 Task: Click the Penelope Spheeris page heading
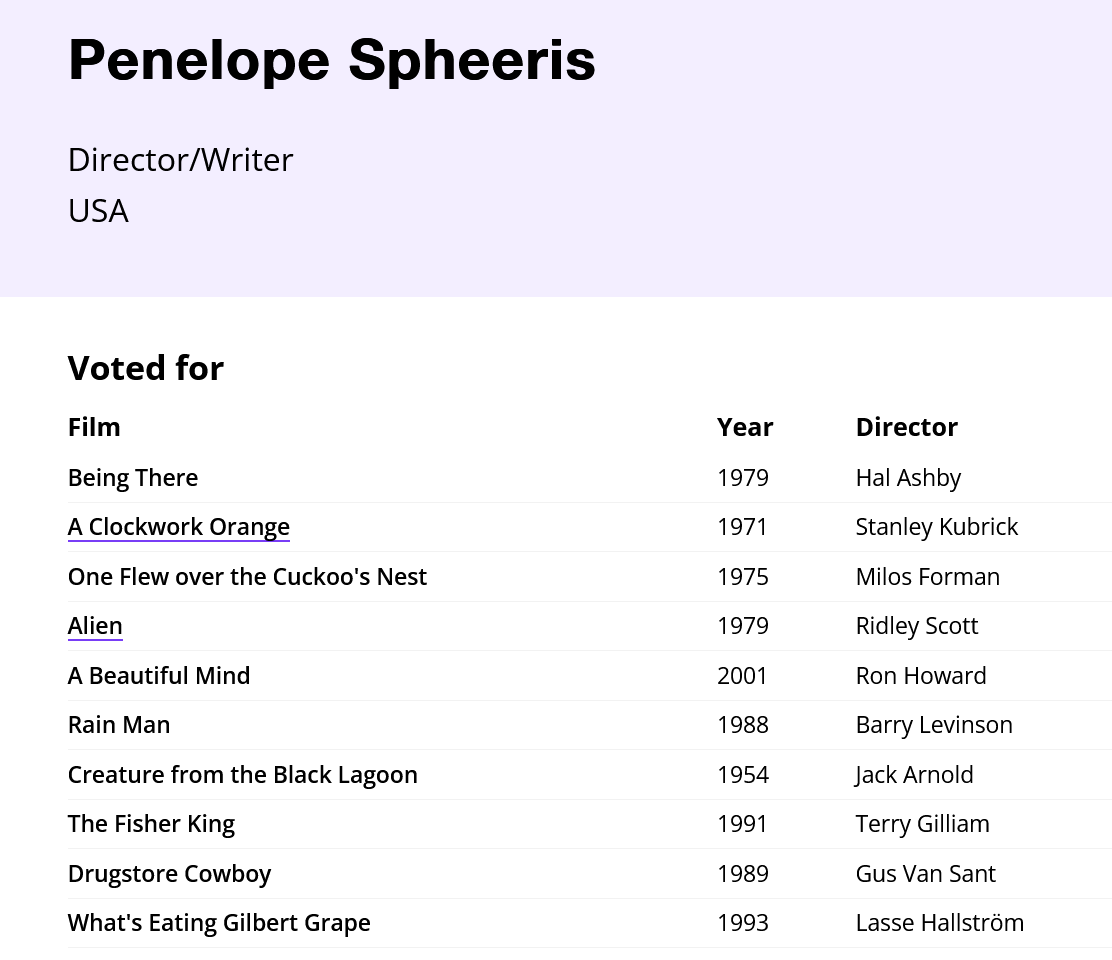pos(332,60)
